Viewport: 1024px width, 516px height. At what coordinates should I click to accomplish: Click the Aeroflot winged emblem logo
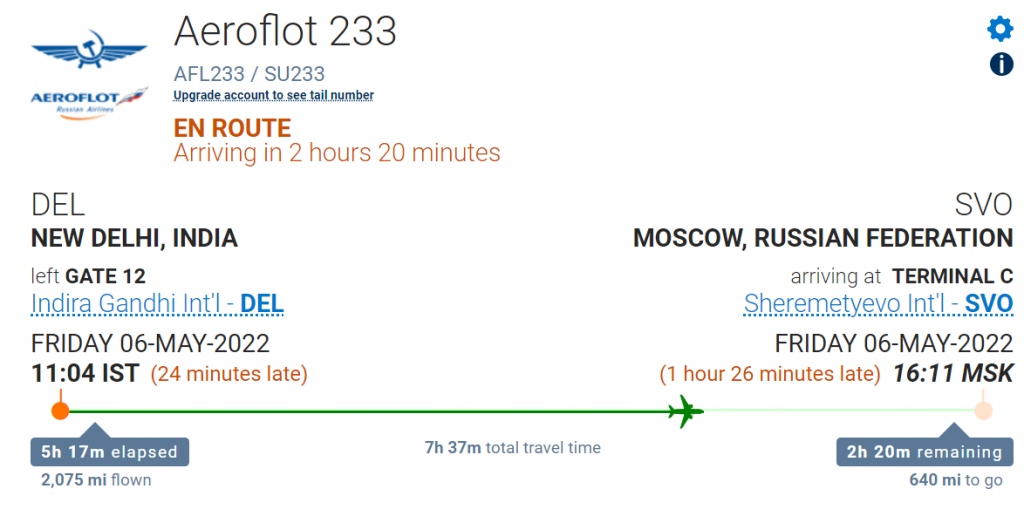pos(89,50)
